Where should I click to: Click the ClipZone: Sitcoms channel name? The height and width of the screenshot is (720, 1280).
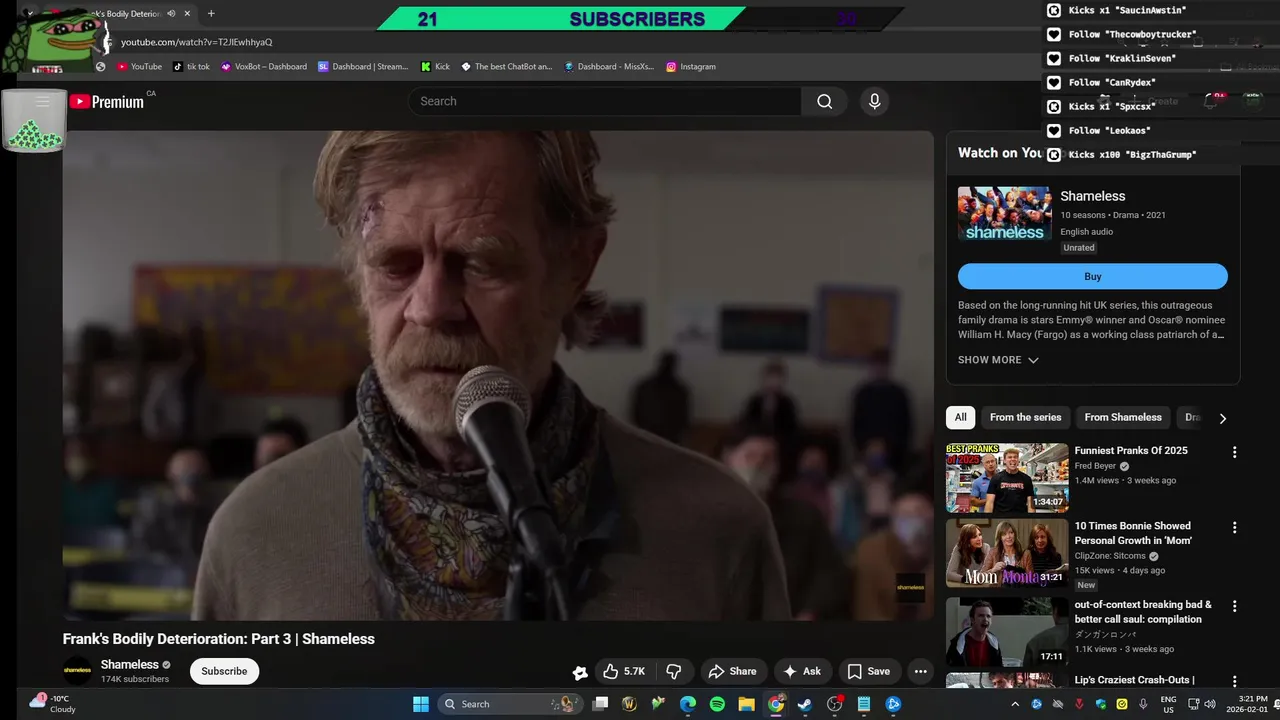(x=1110, y=556)
